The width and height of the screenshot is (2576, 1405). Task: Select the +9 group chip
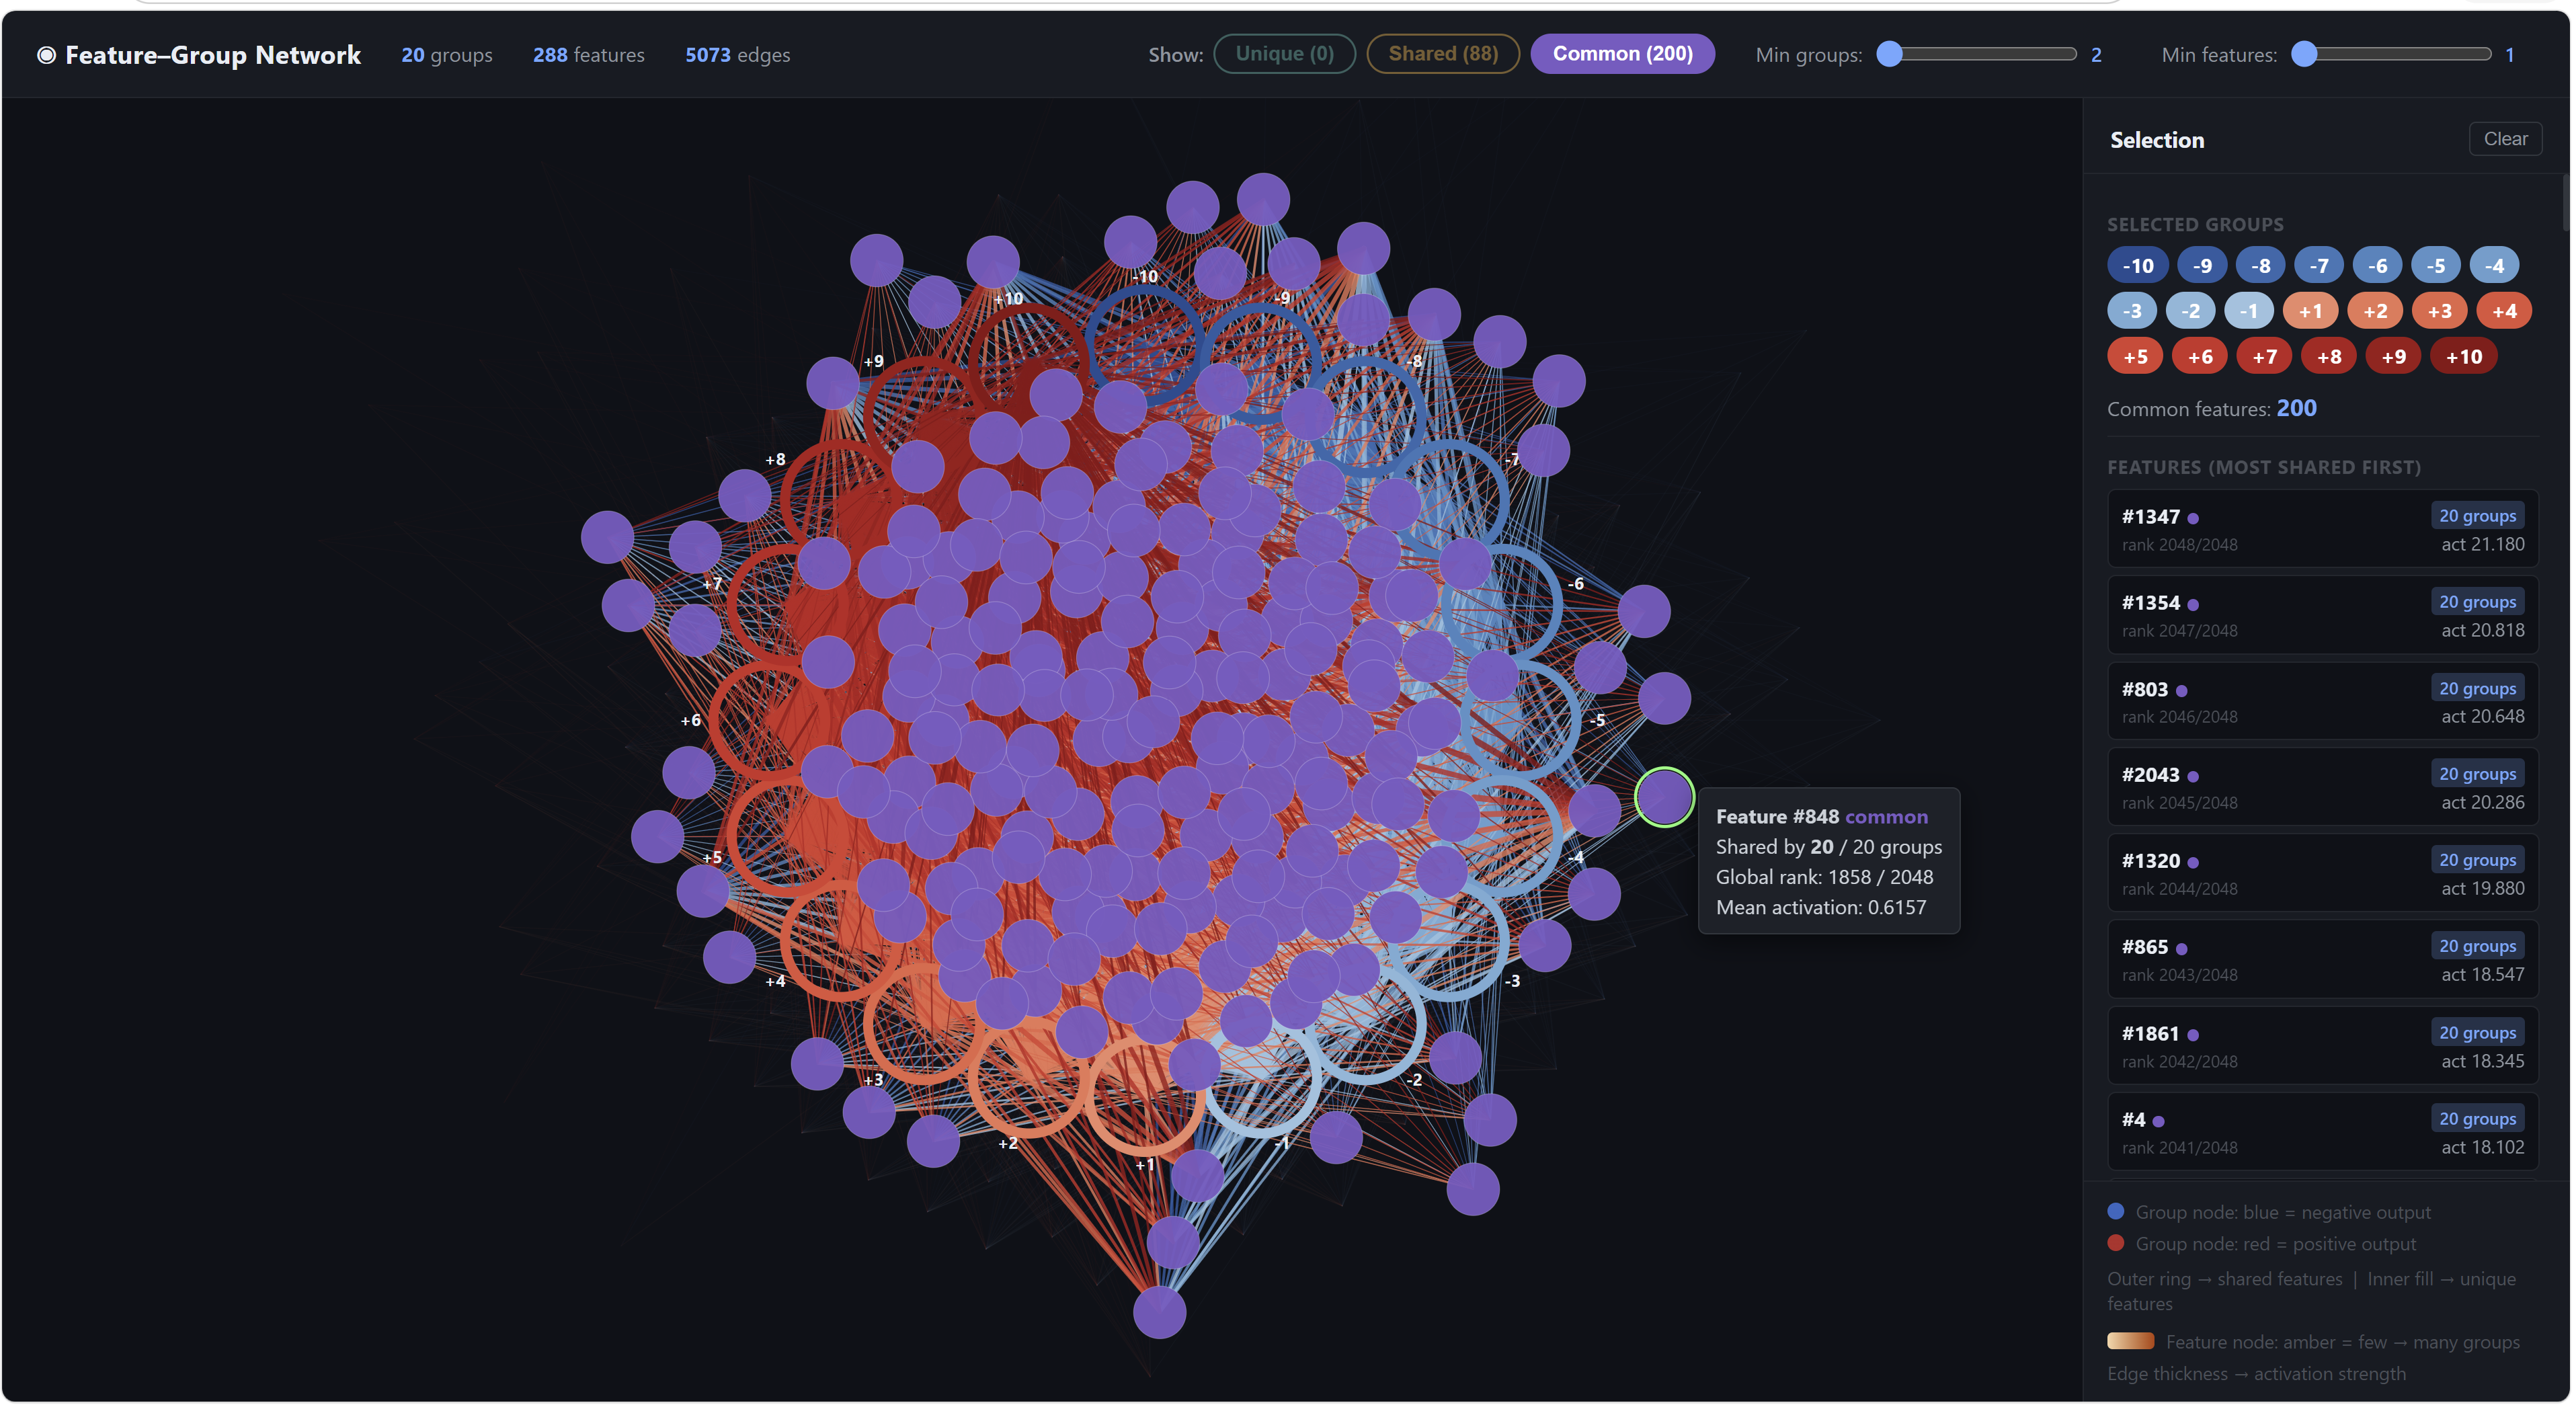point(2393,357)
